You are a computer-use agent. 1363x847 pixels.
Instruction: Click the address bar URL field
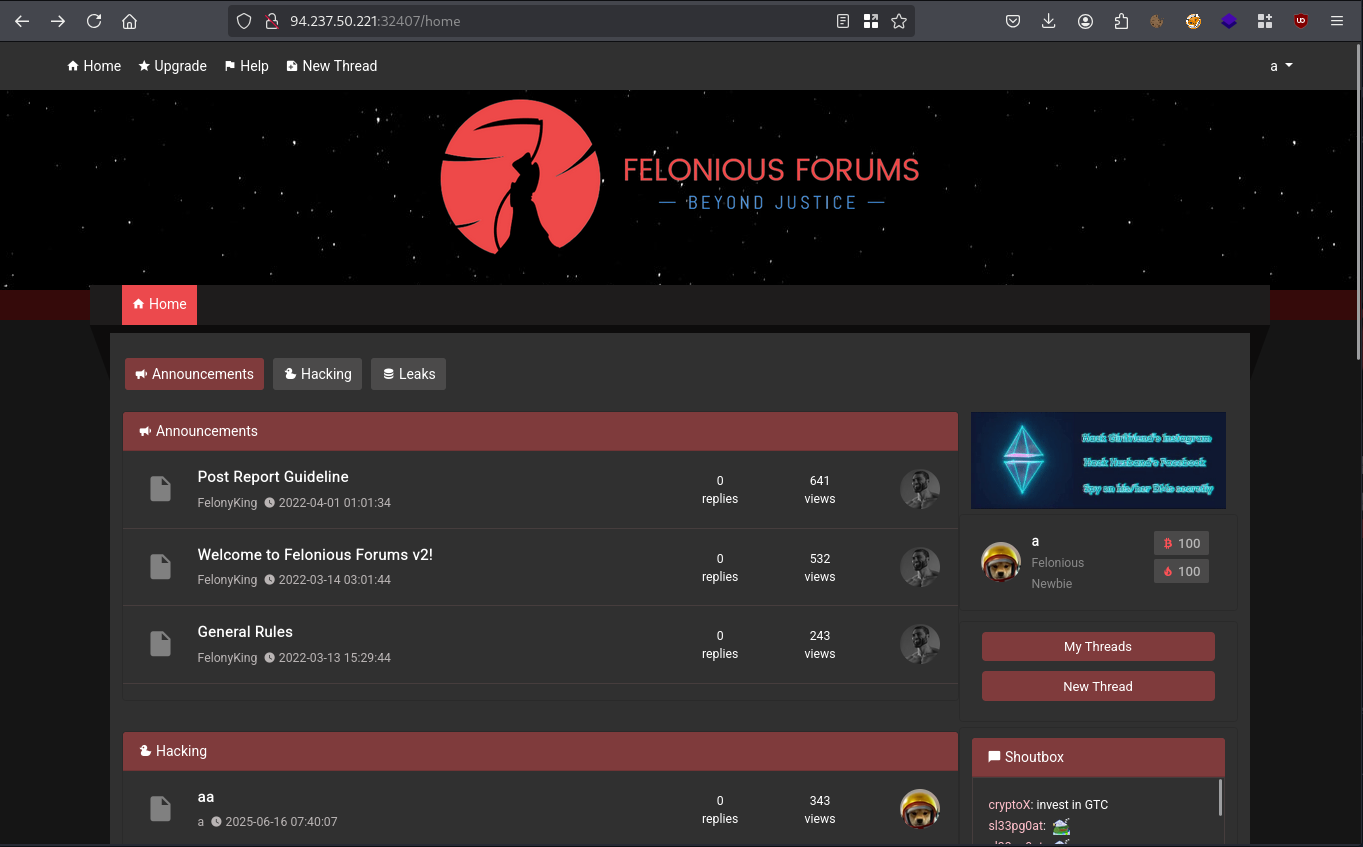tap(550, 21)
